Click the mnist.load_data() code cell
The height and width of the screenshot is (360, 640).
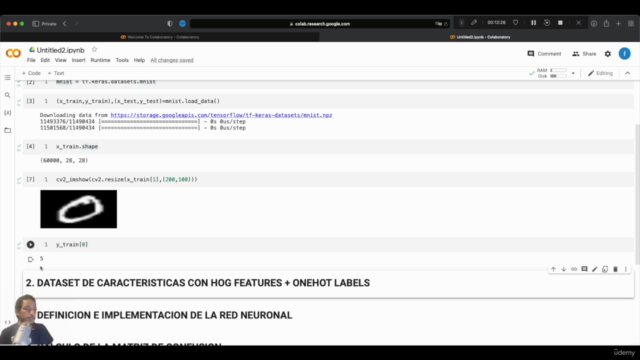(328, 101)
